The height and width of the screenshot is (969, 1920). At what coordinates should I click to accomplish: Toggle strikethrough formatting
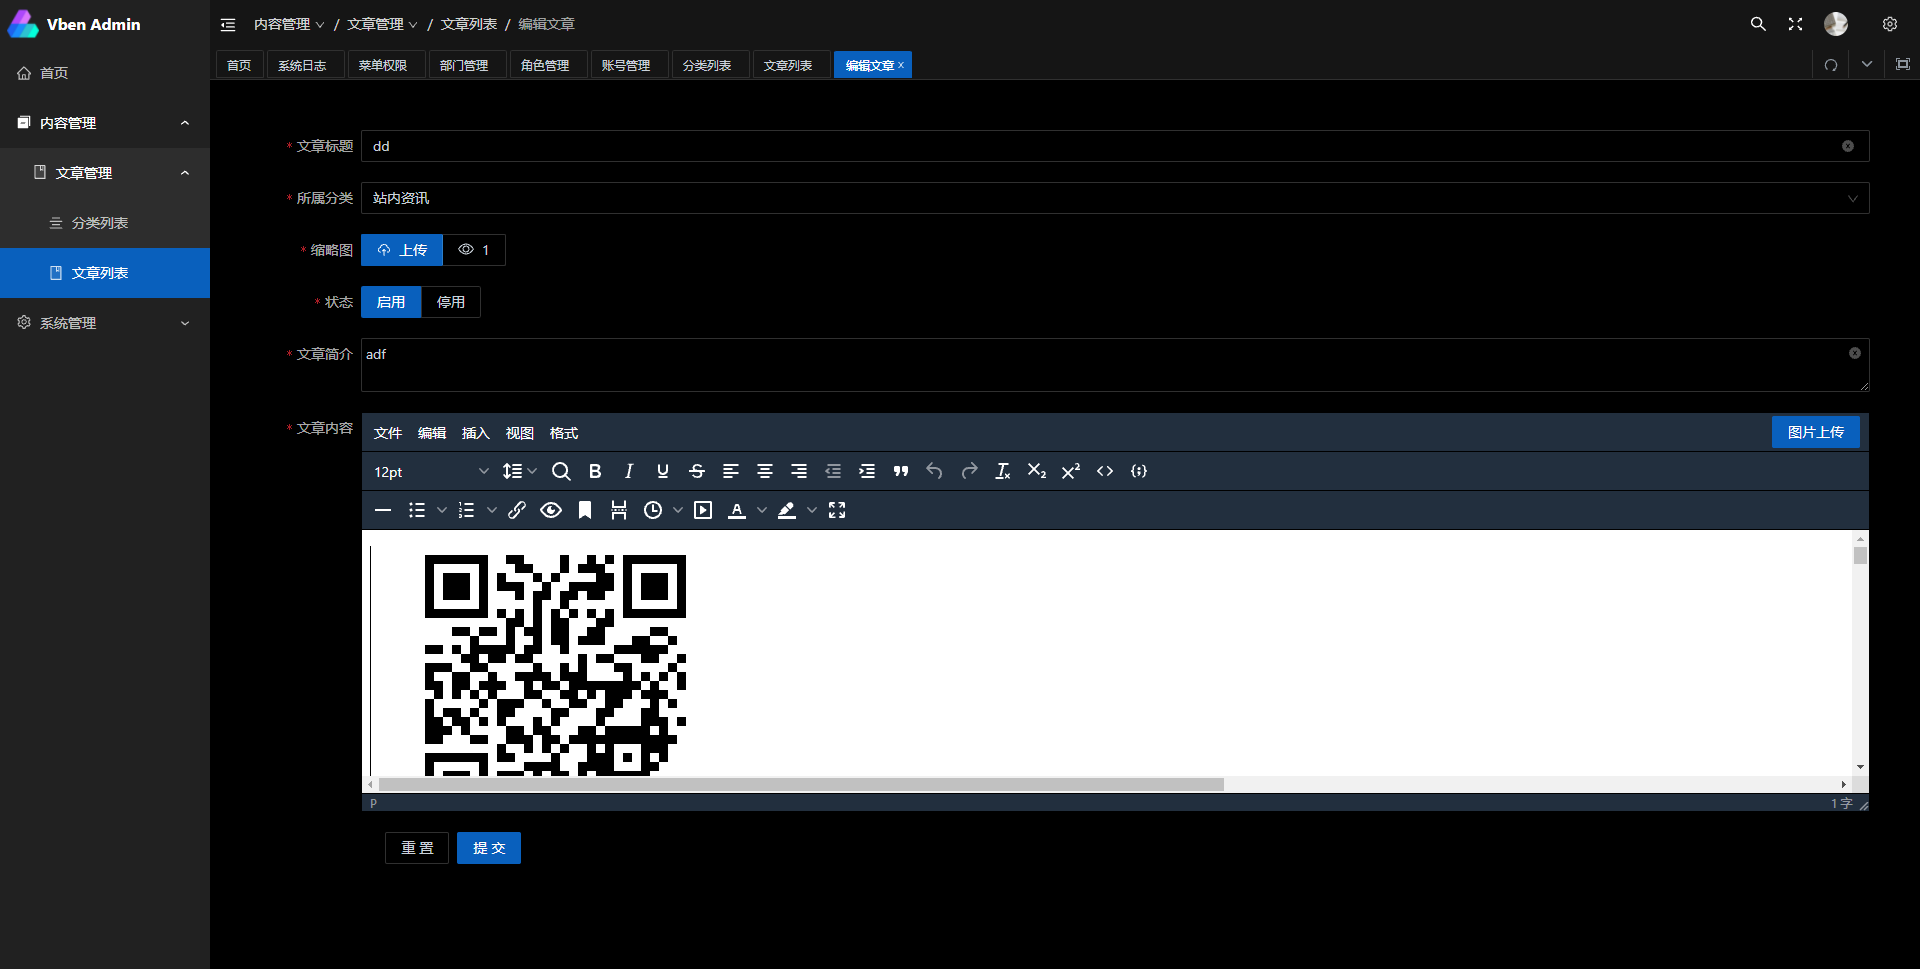pyautogui.click(x=697, y=471)
